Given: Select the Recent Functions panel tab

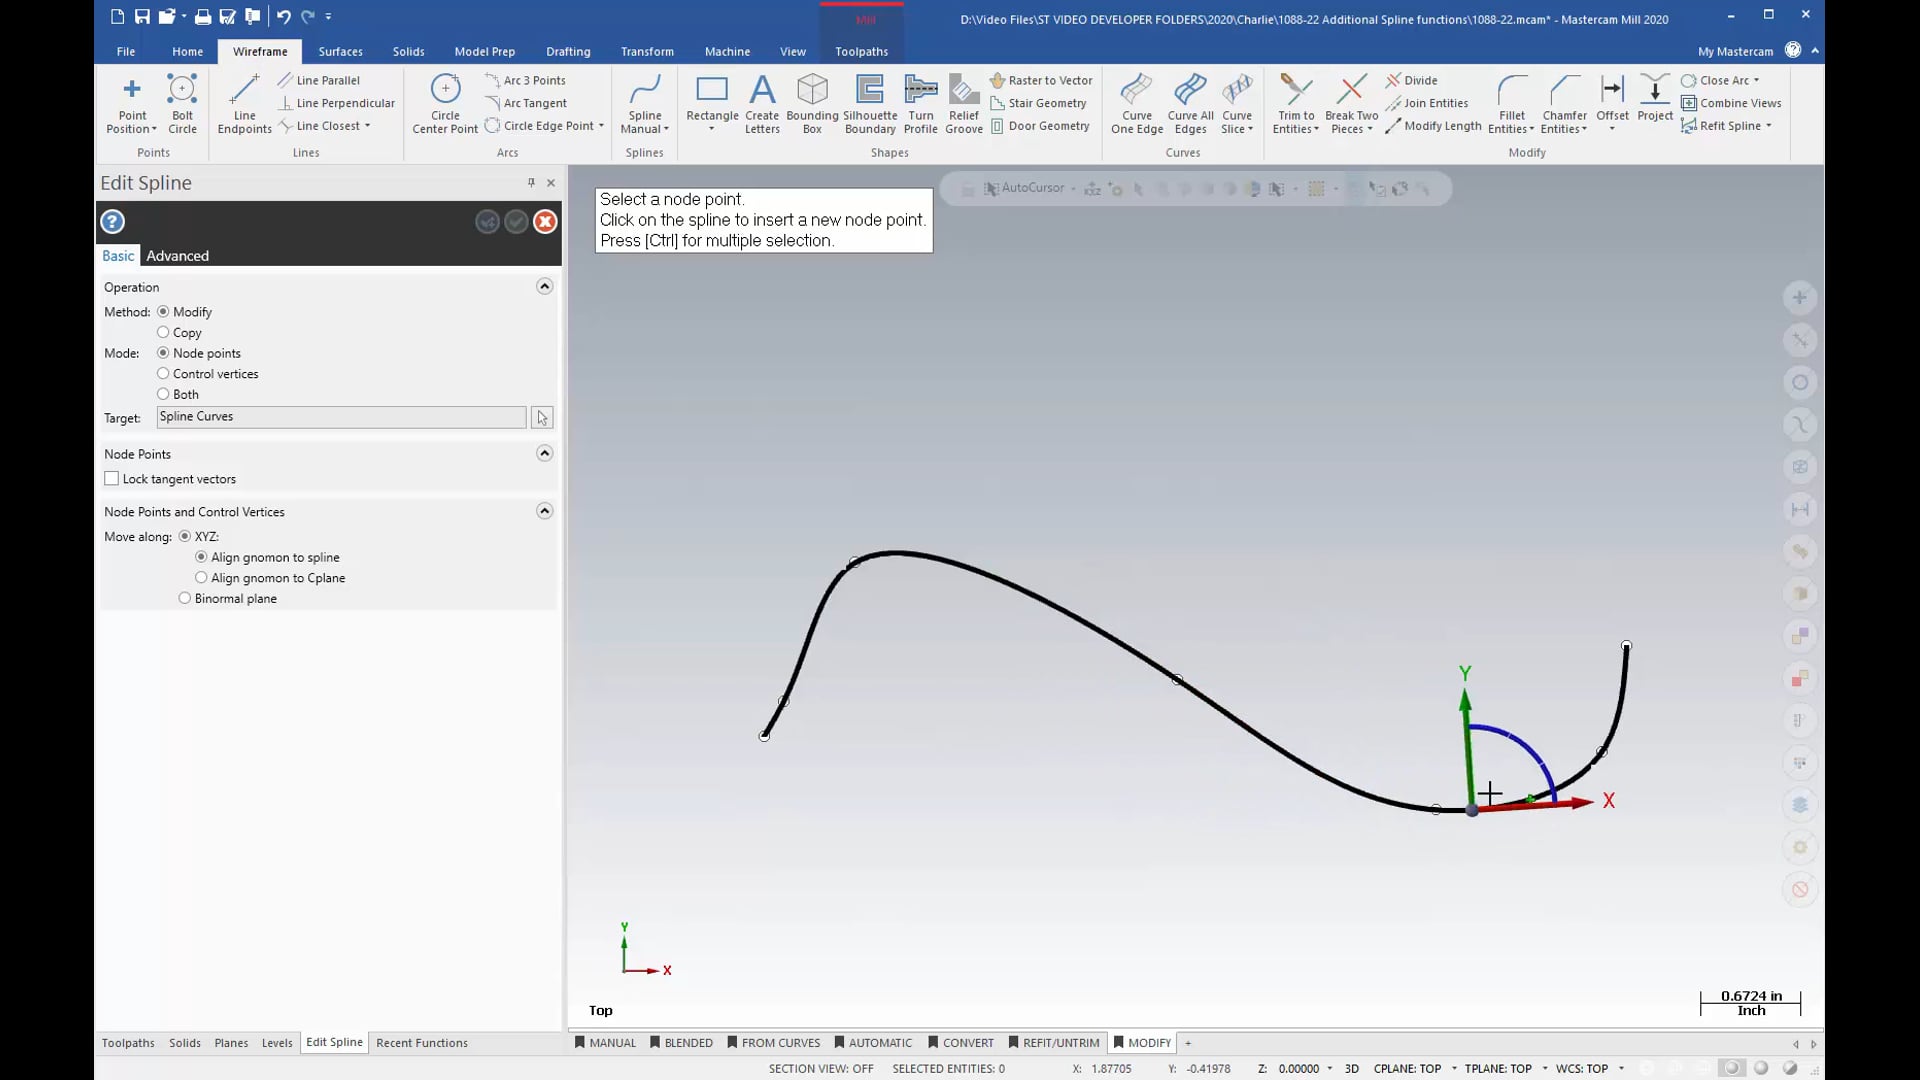Looking at the screenshot, I should (x=422, y=1043).
